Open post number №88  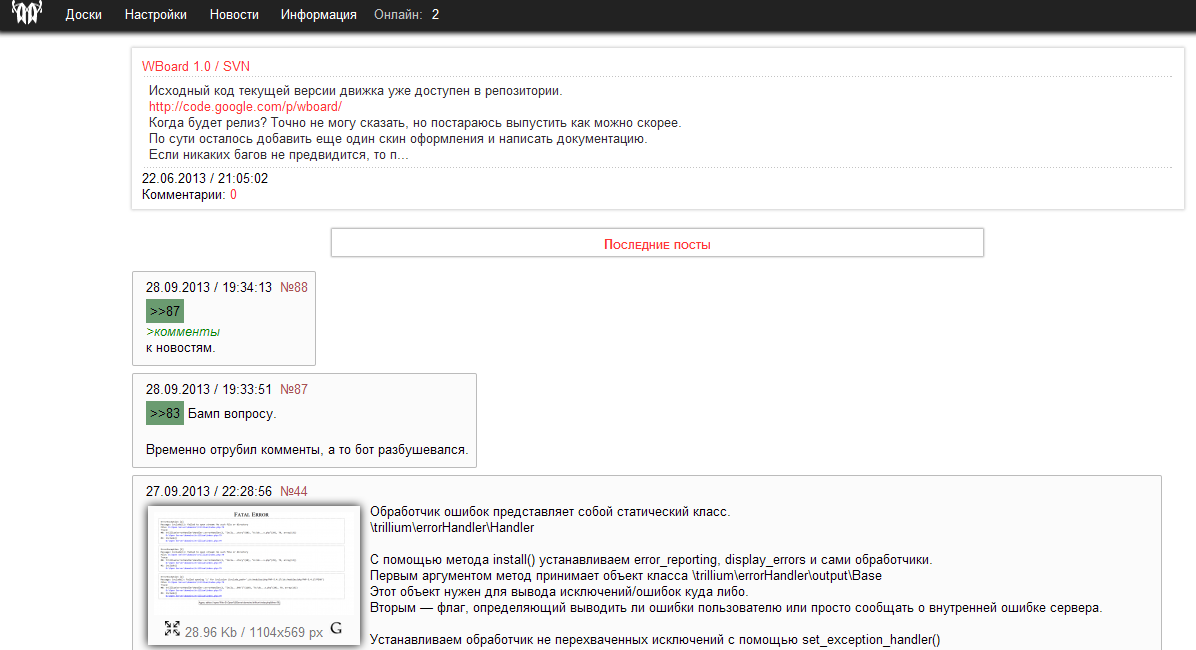(x=294, y=287)
